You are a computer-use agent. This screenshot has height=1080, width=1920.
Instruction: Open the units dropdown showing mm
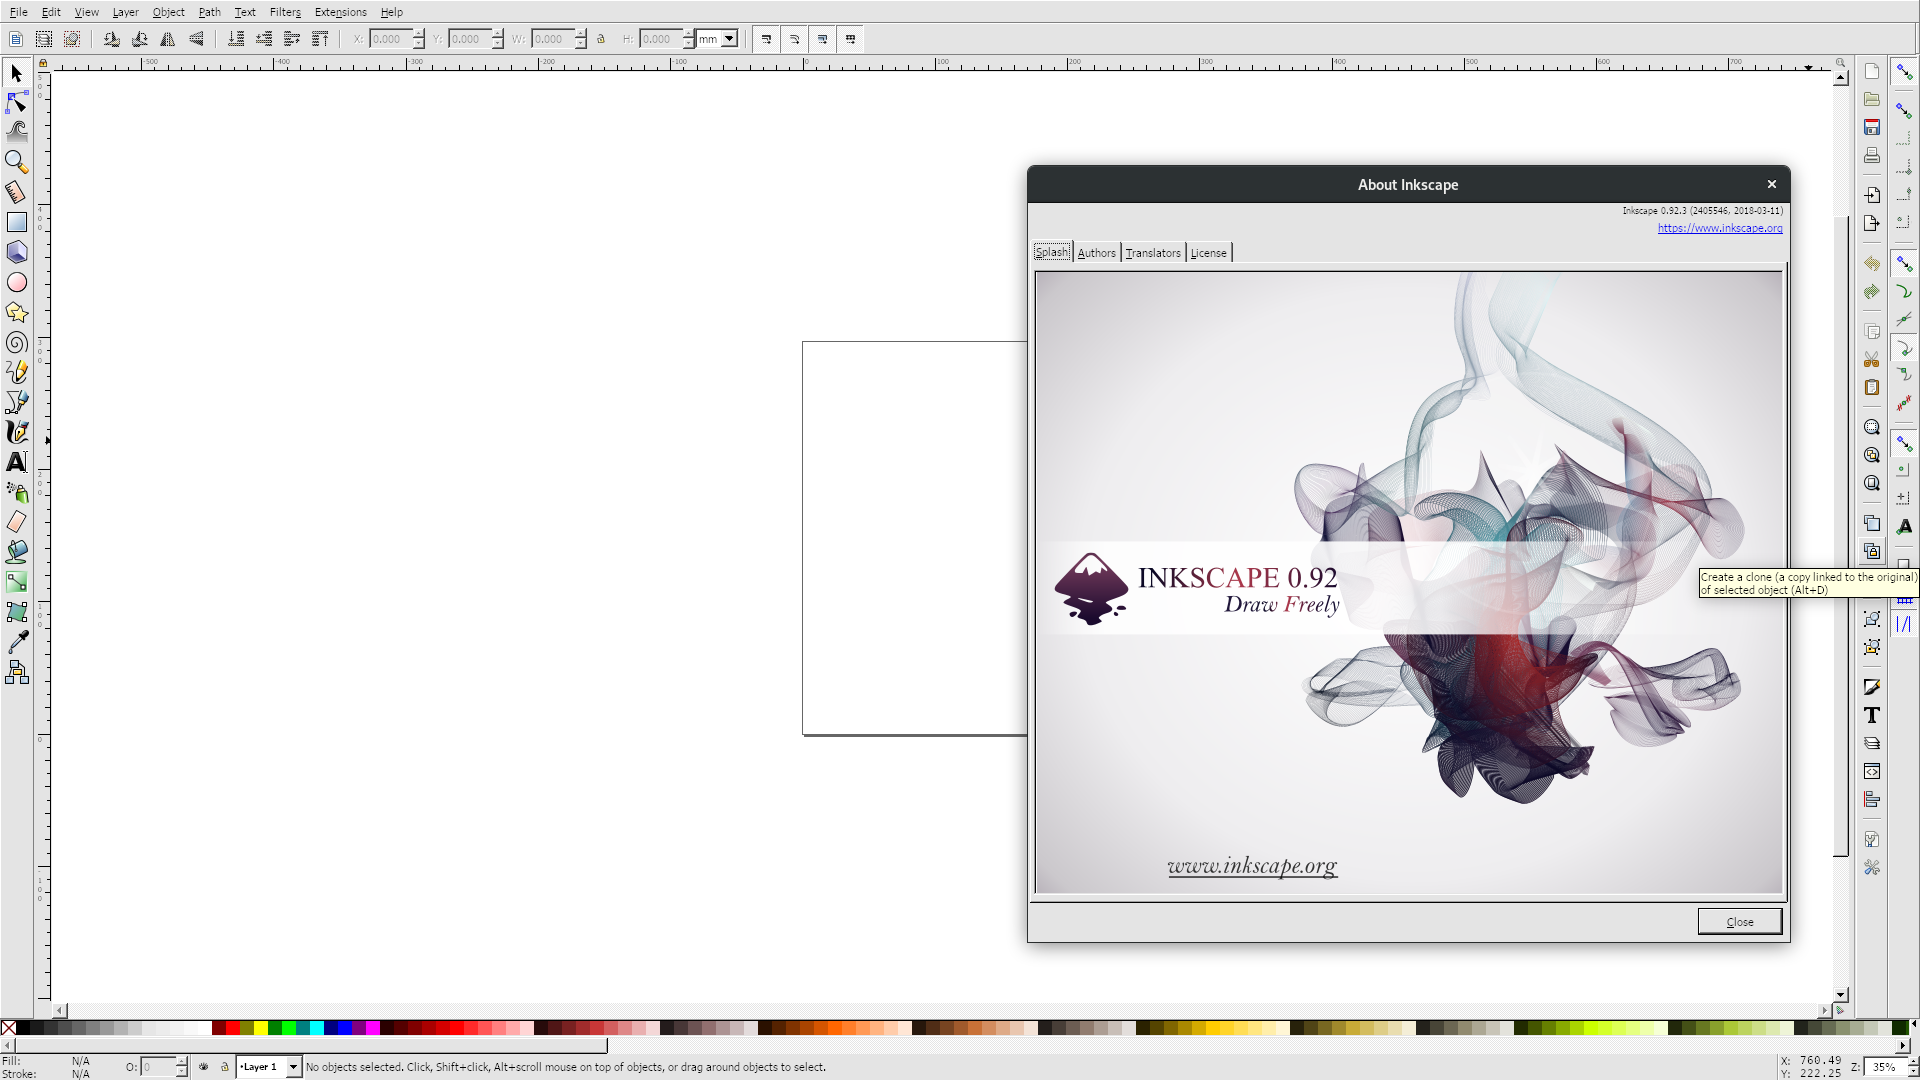[716, 39]
